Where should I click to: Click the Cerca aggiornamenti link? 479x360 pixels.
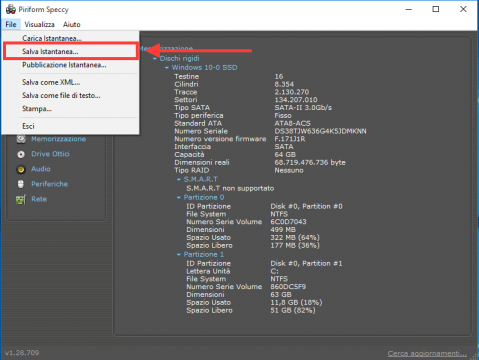(x=427, y=353)
